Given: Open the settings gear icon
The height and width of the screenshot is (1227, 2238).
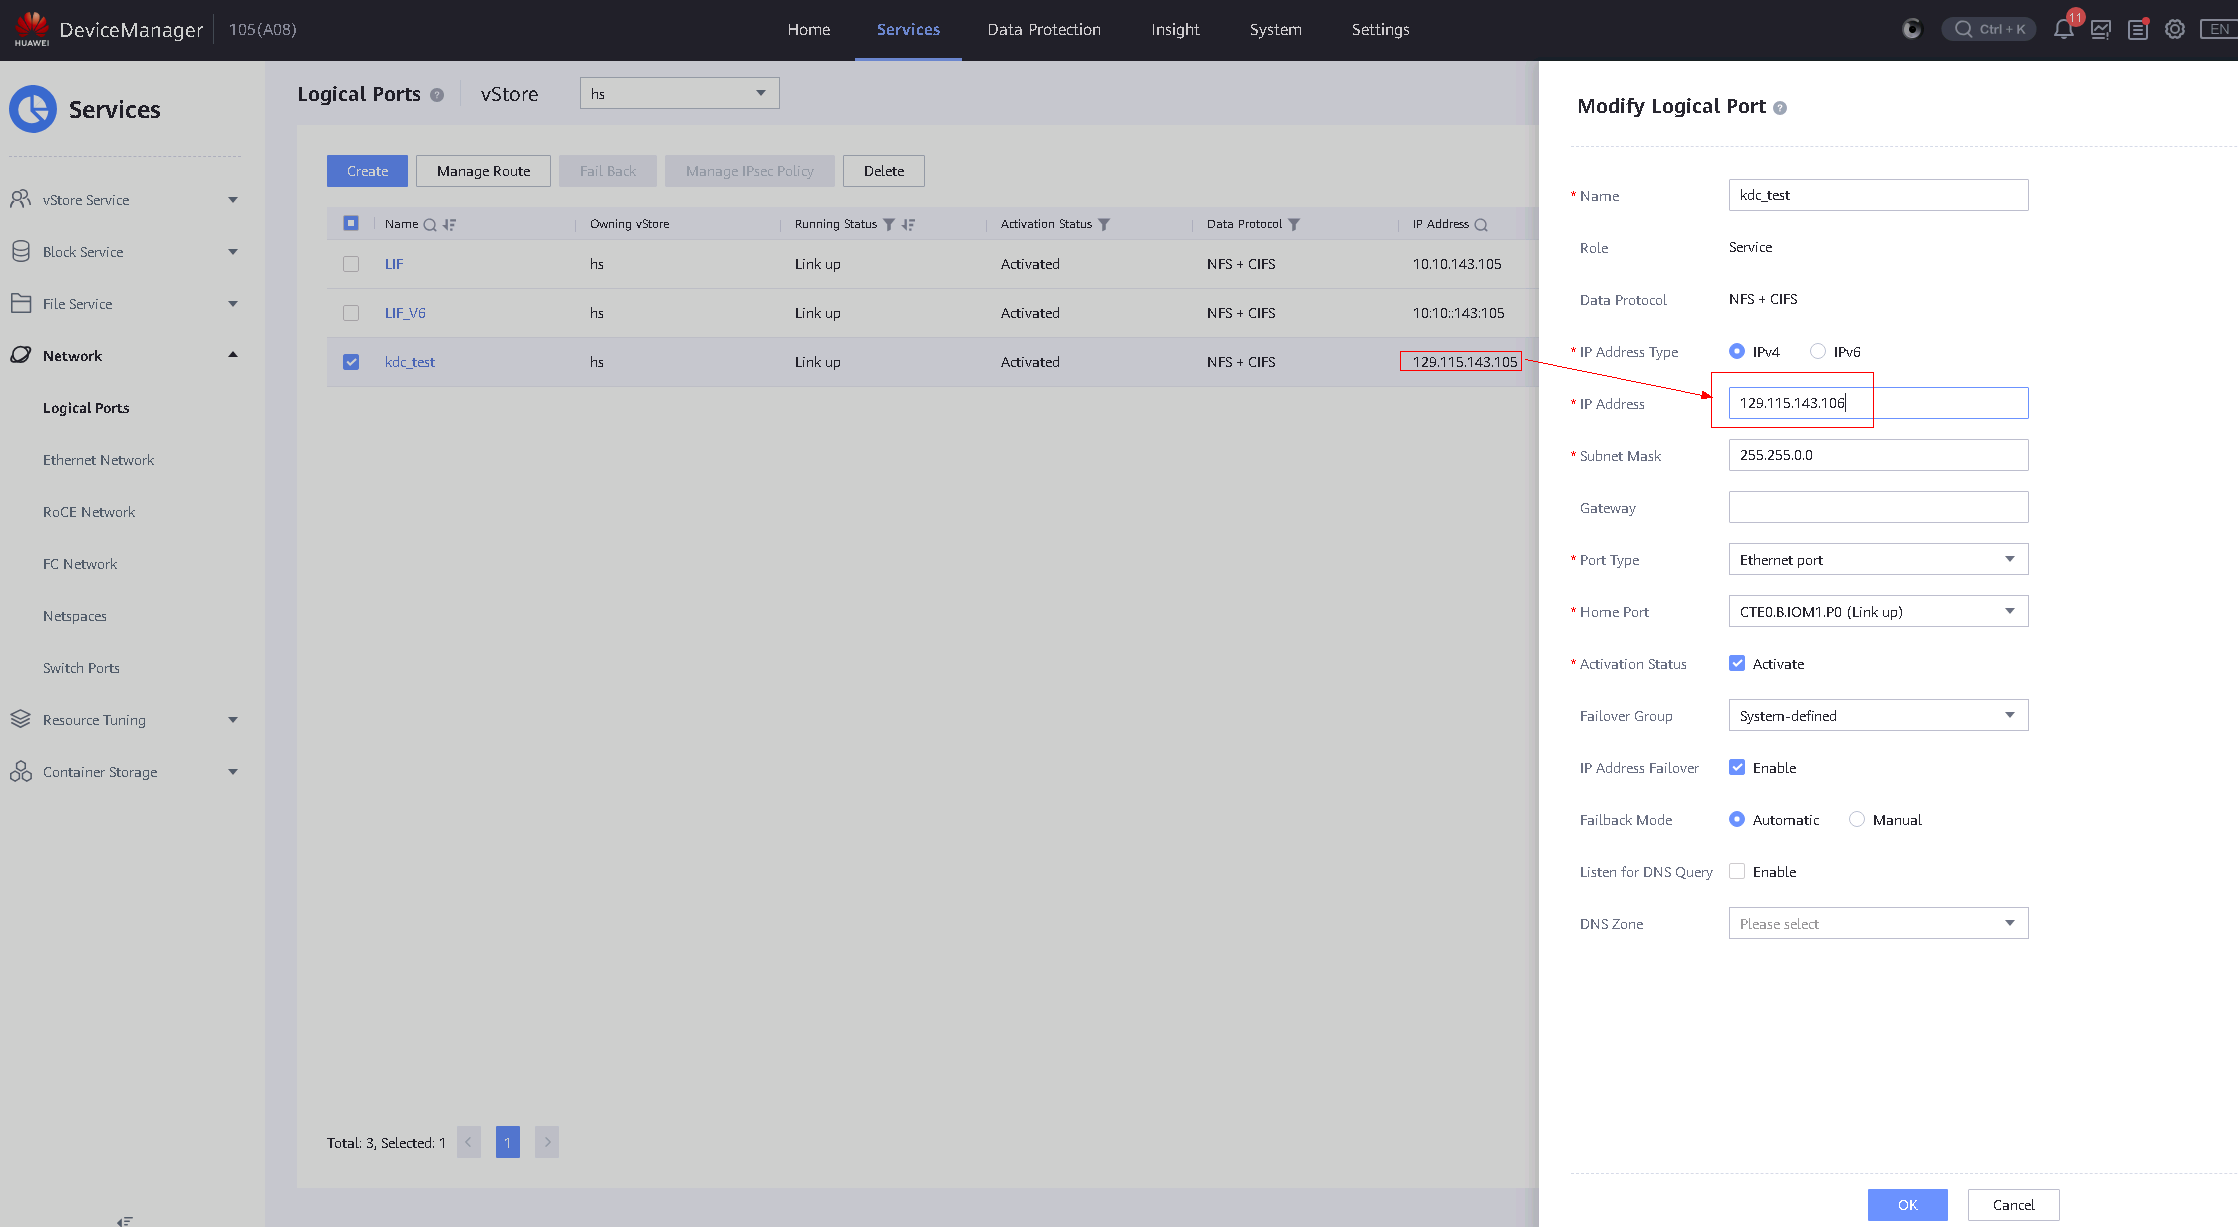Looking at the screenshot, I should pos(2175,29).
